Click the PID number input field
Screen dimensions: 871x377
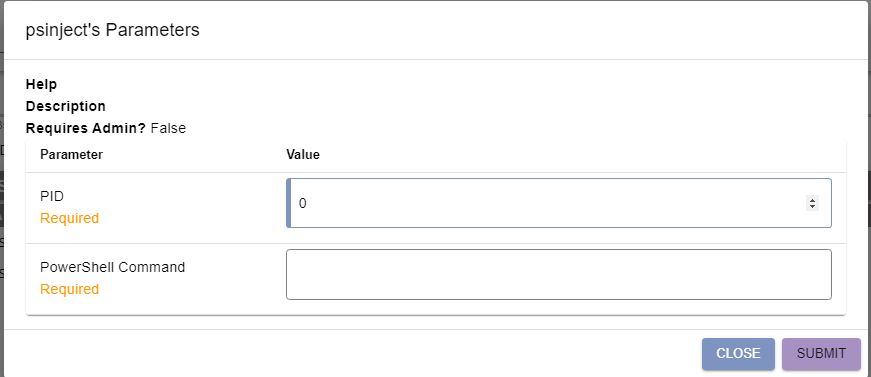tap(559, 203)
